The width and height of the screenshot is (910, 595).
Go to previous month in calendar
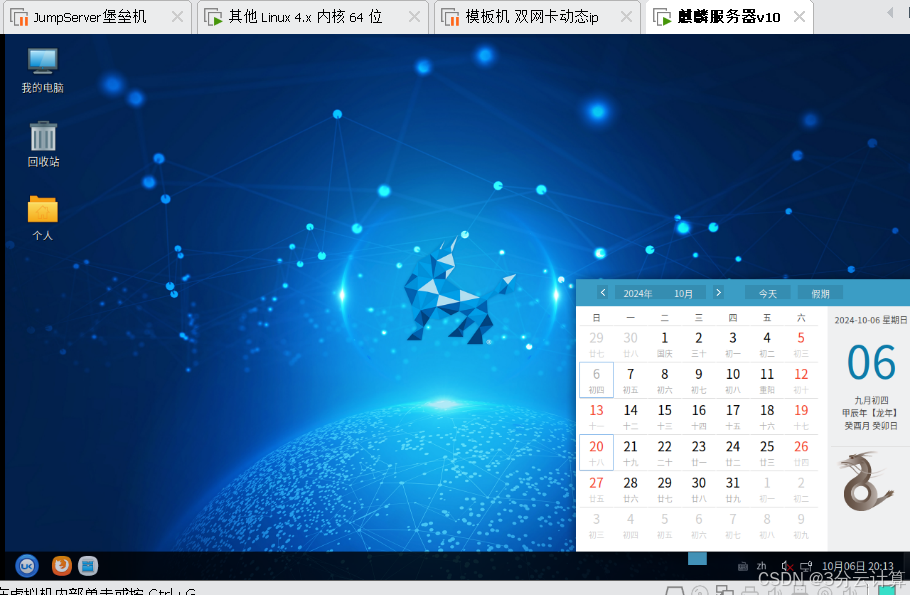pos(603,293)
